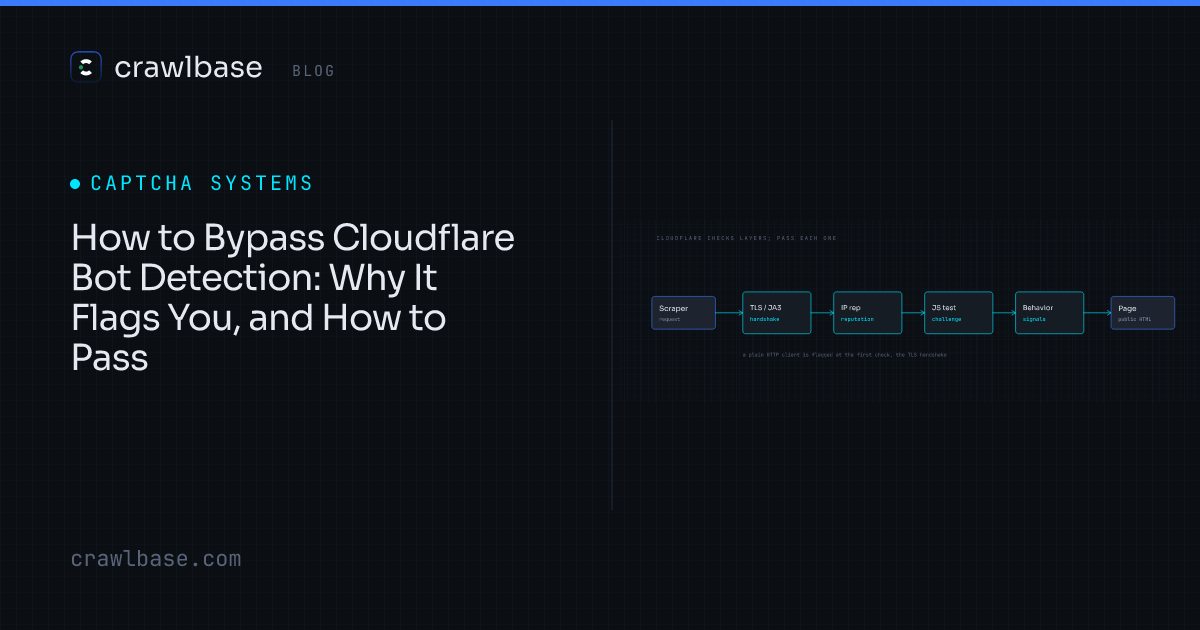Select the Page public HTML box
The image size is (1200, 630).
[1142, 313]
